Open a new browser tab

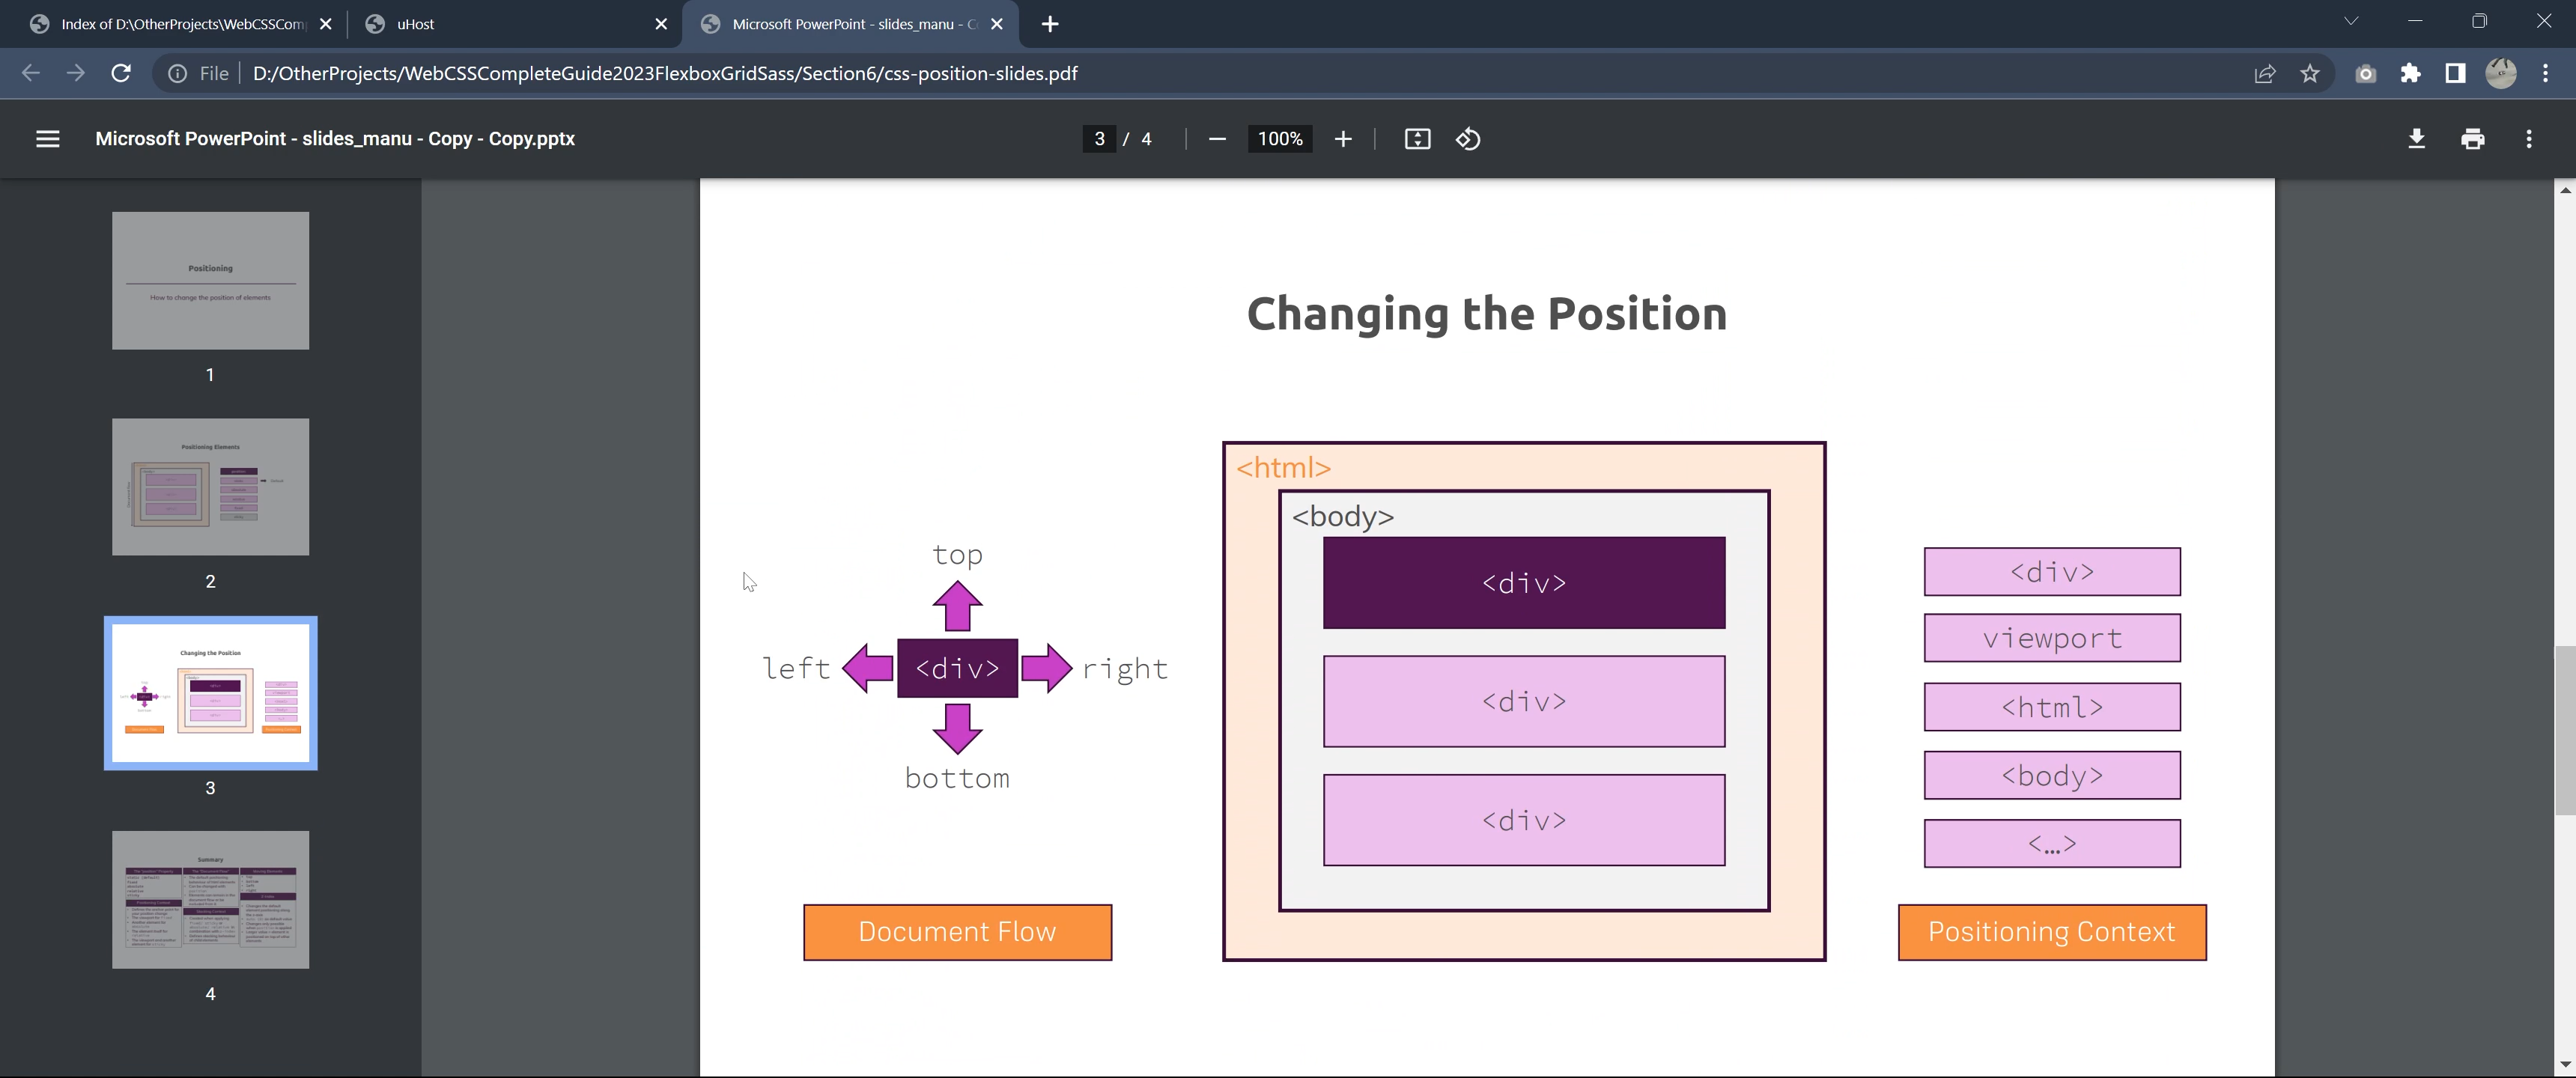pyautogui.click(x=1049, y=24)
